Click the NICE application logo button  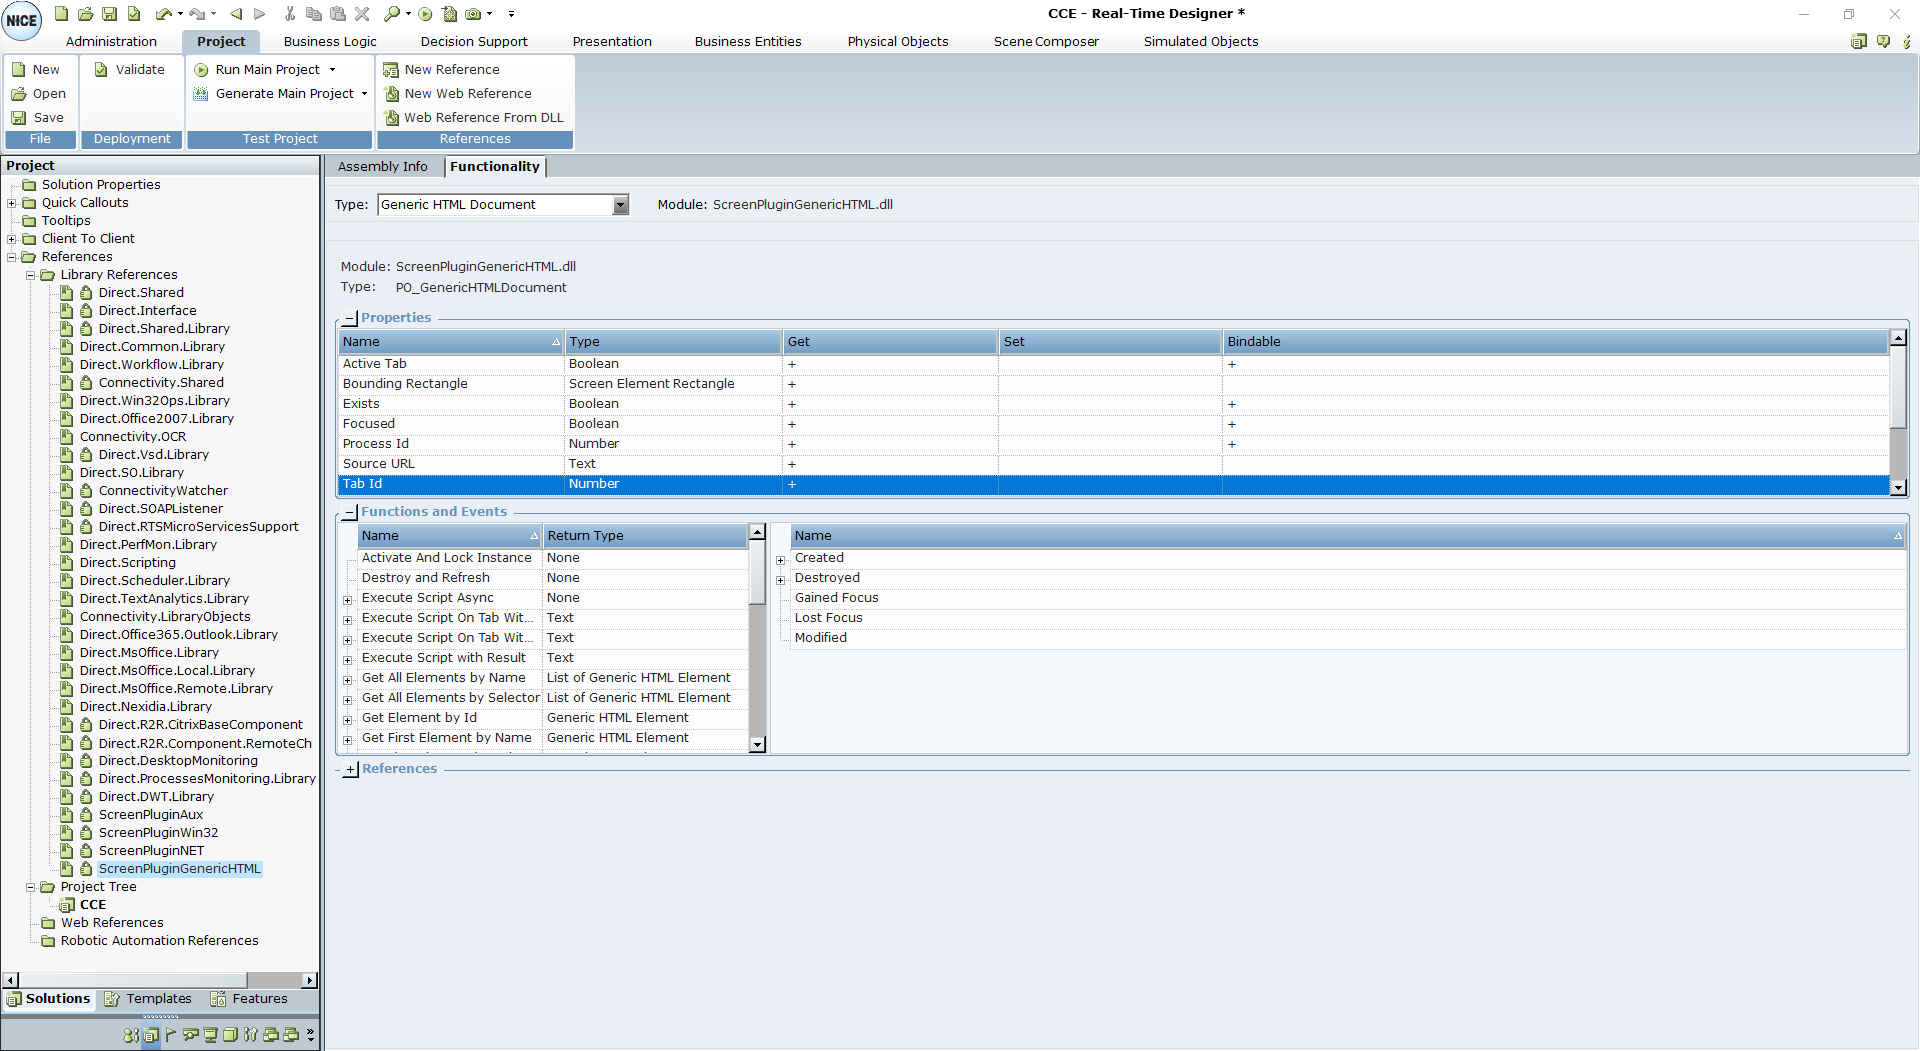[x=21, y=20]
